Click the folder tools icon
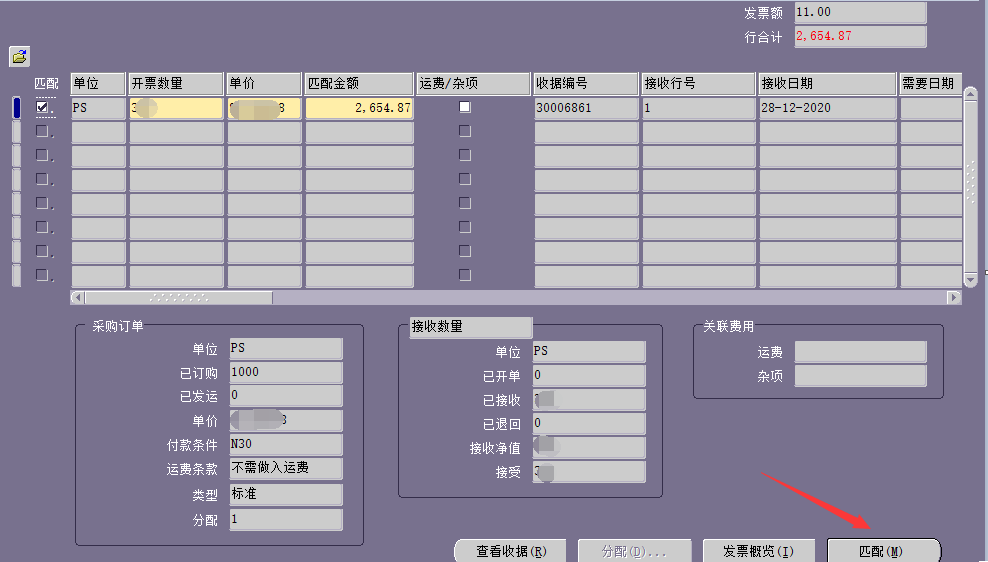Image resolution: width=988 pixels, height=562 pixels. click(x=20, y=57)
